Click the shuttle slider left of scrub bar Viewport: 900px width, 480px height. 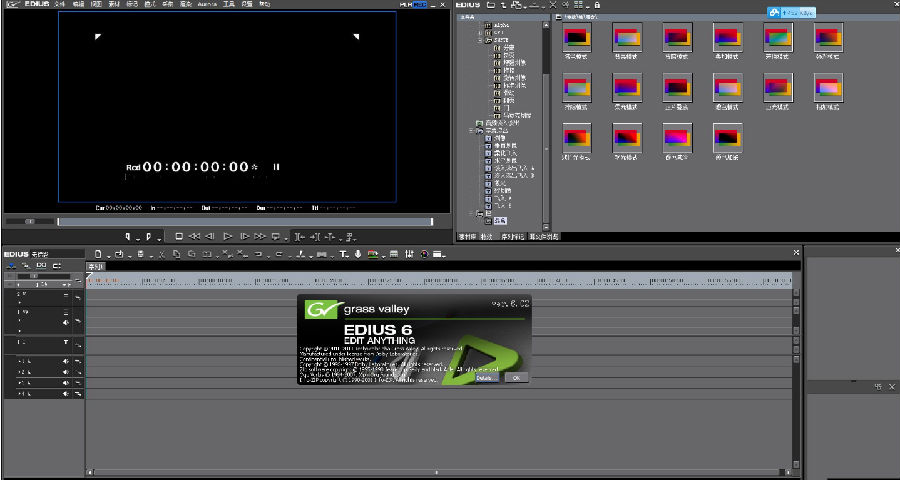tap(30, 222)
